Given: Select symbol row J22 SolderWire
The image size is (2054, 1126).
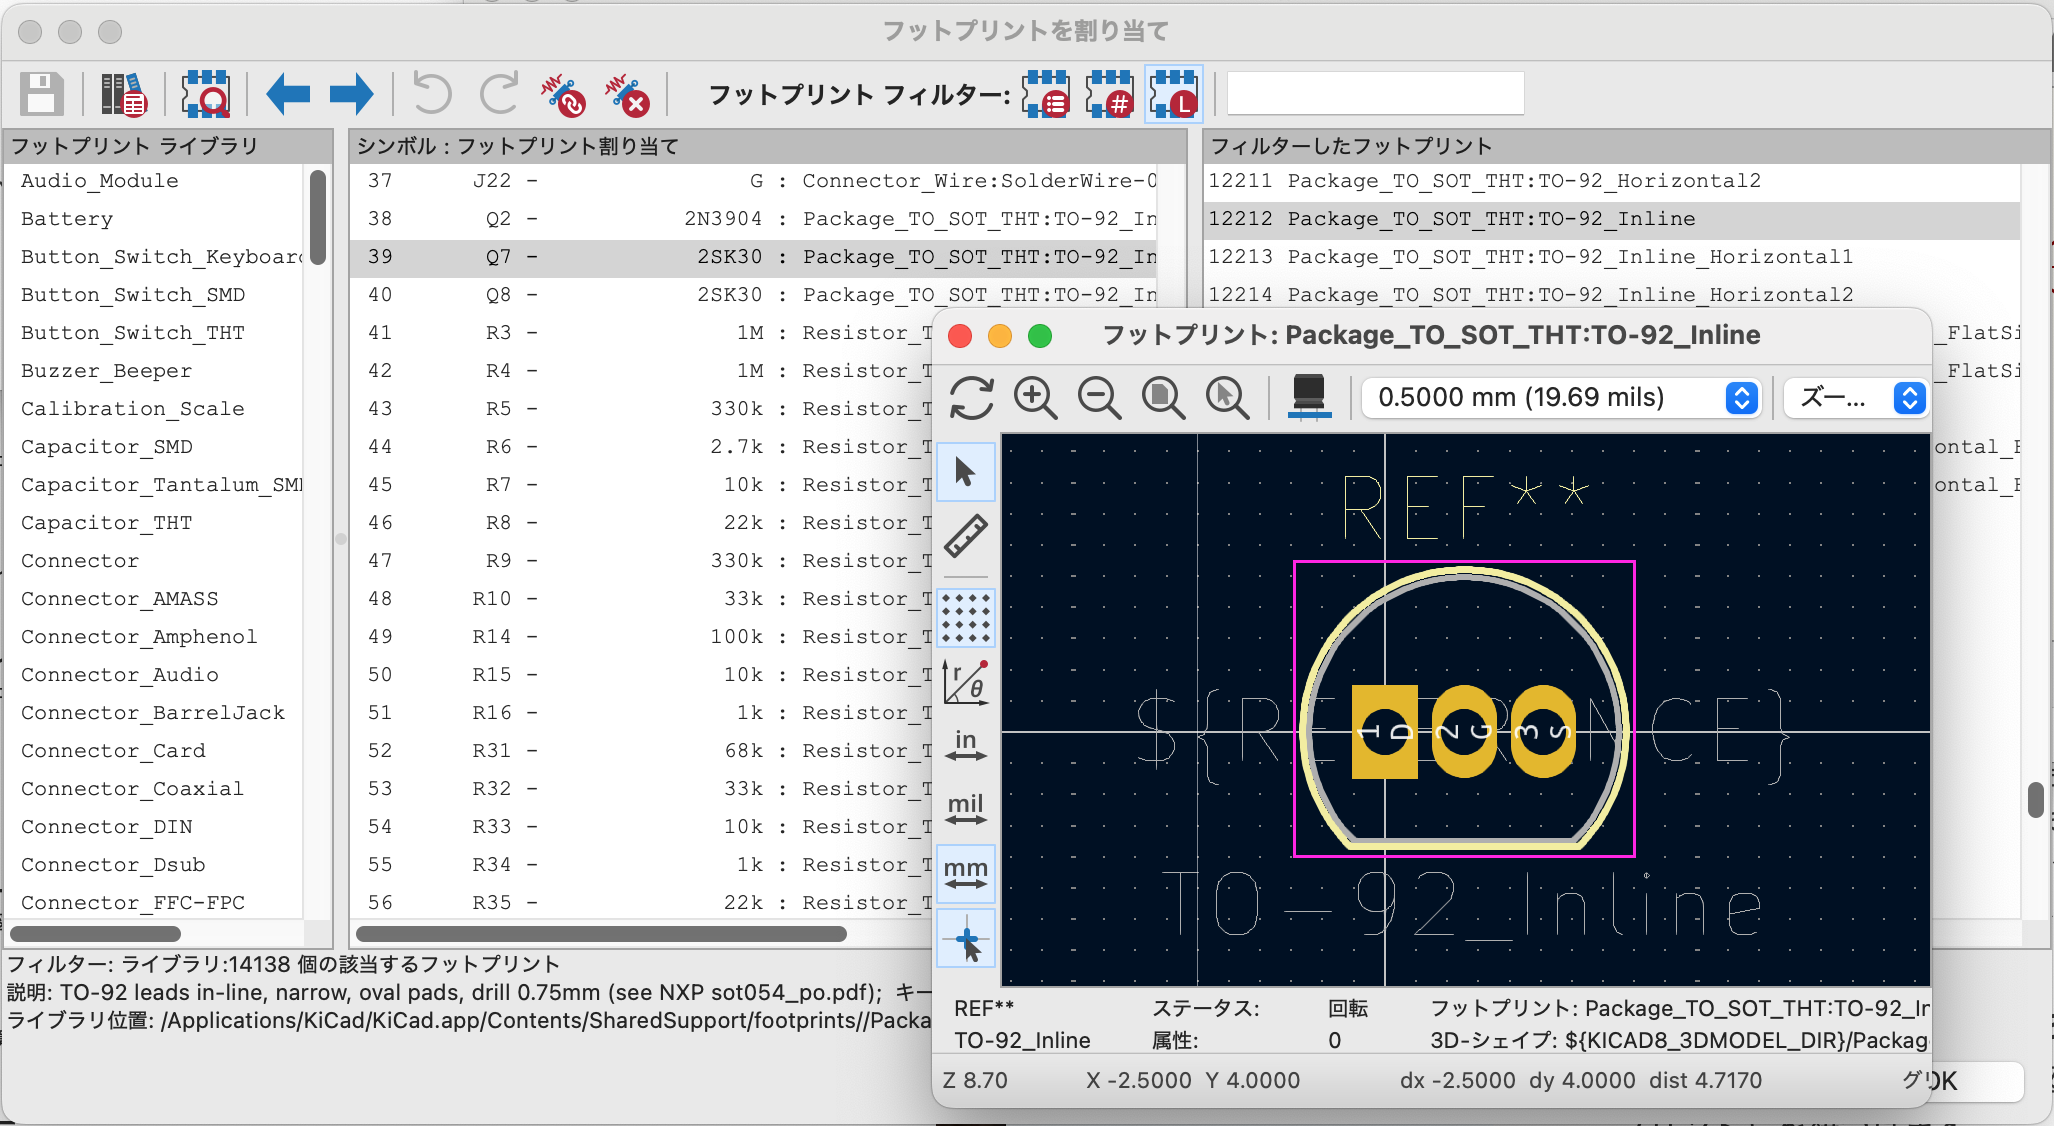Looking at the screenshot, I should [755, 181].
